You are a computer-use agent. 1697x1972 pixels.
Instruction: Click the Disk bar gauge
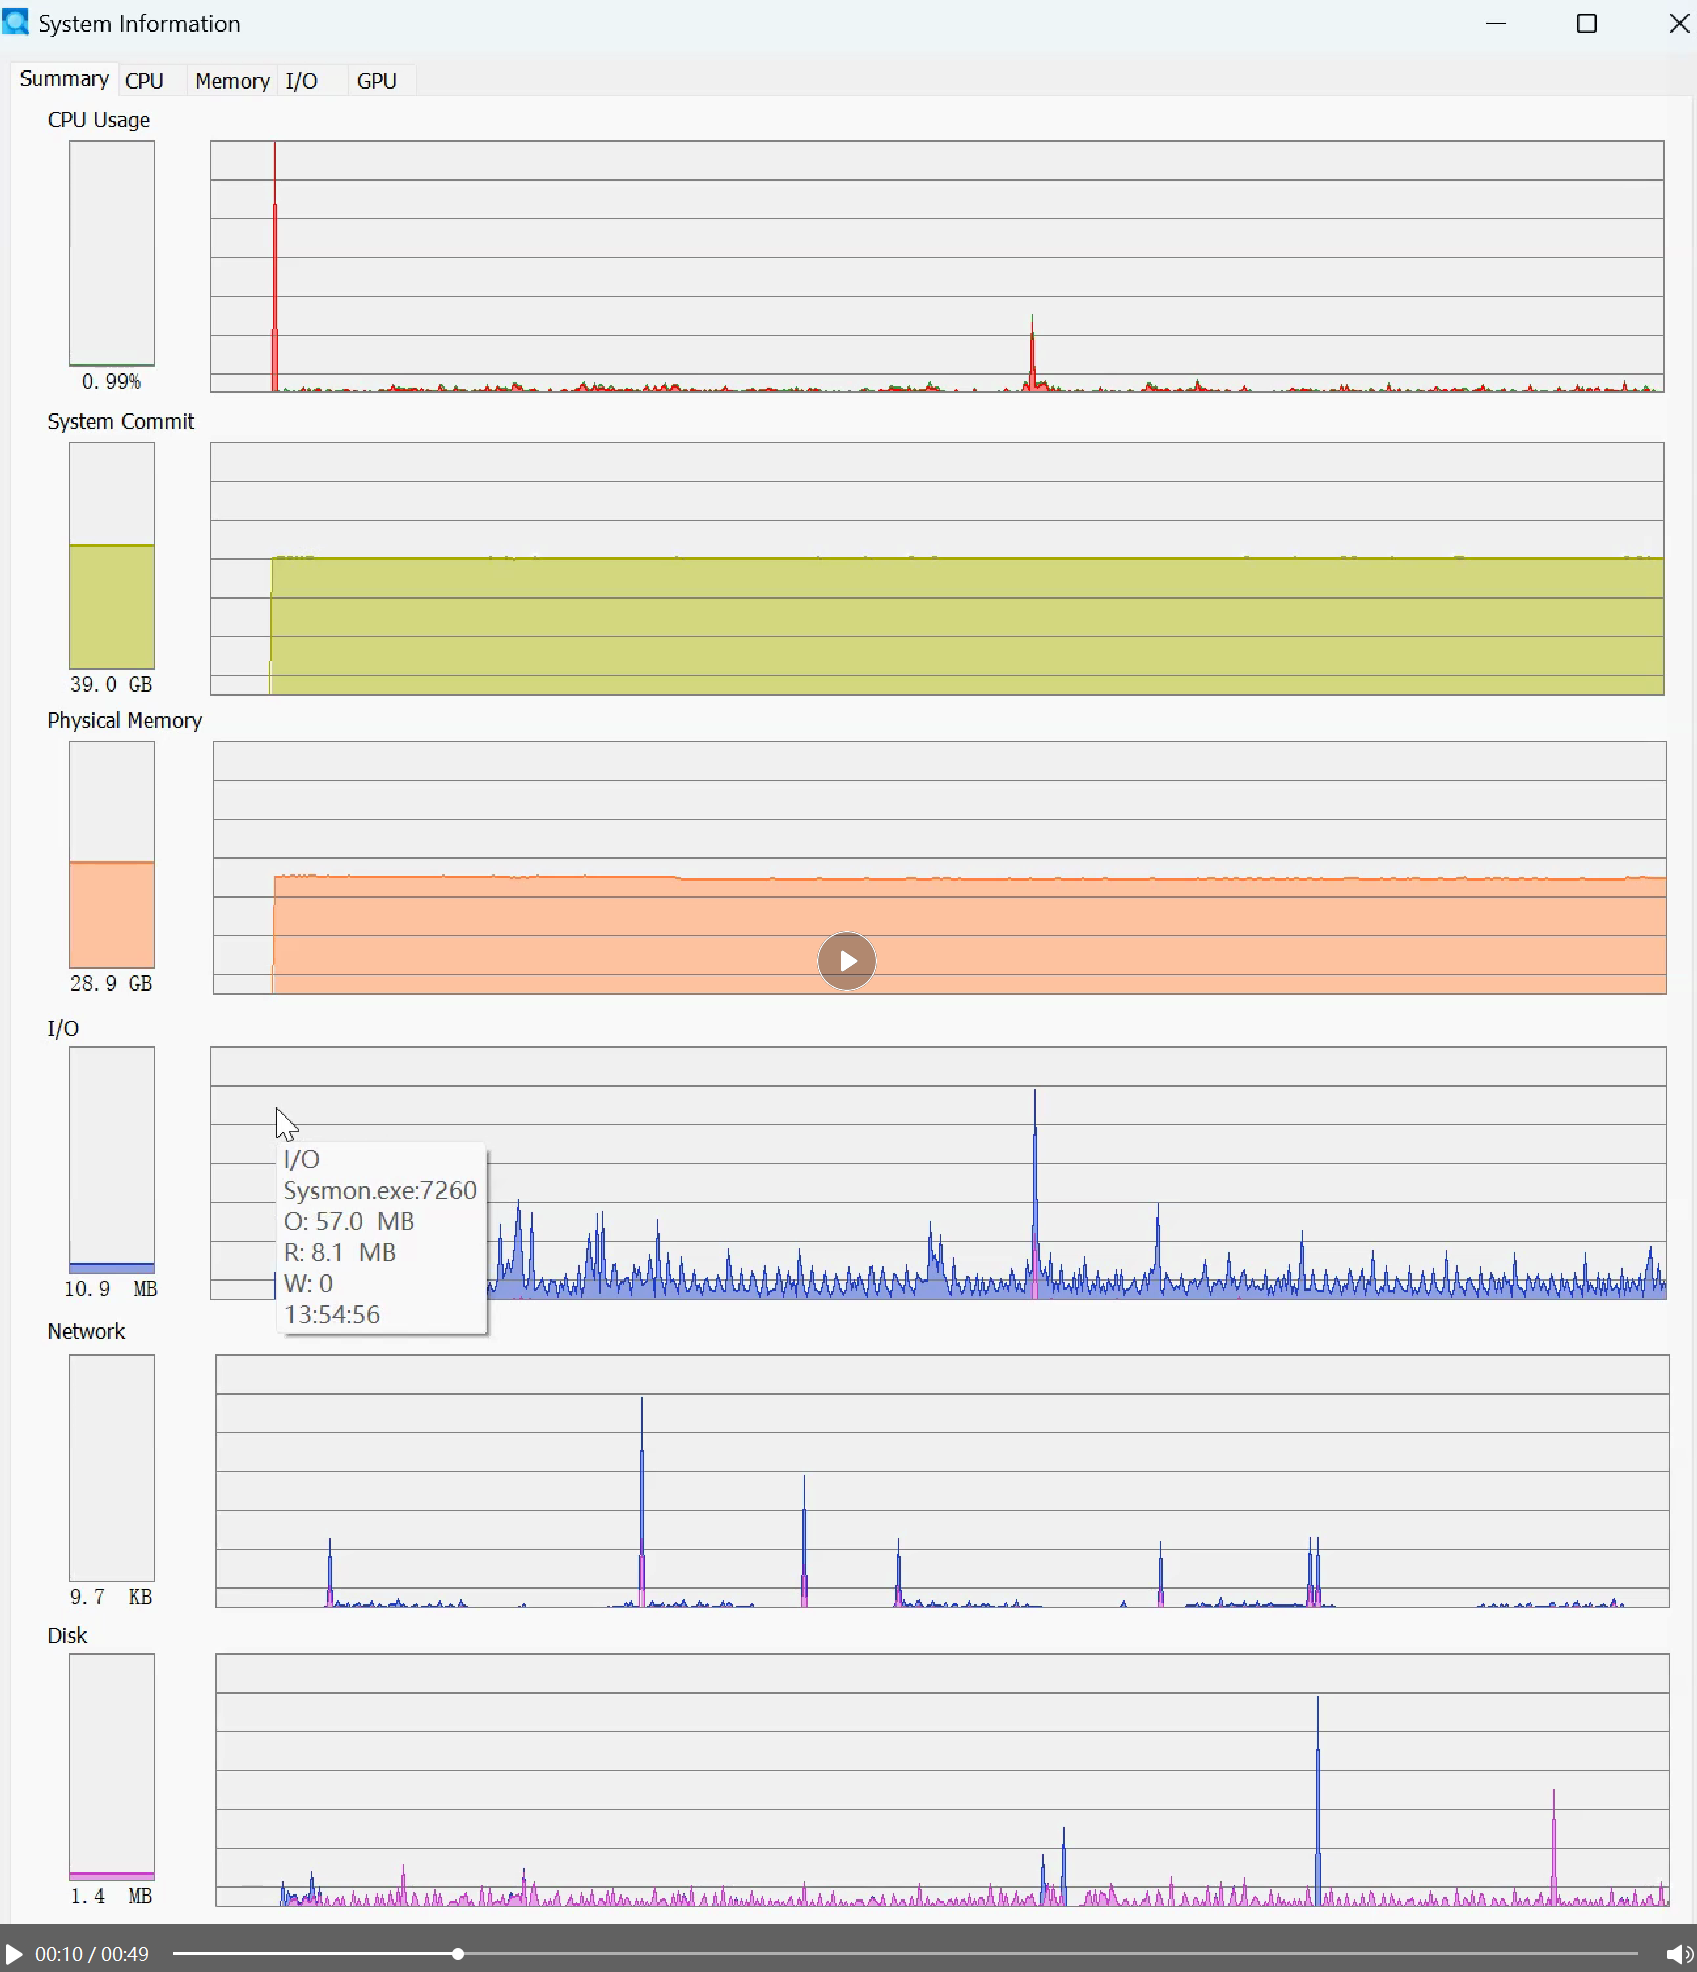112,1767
